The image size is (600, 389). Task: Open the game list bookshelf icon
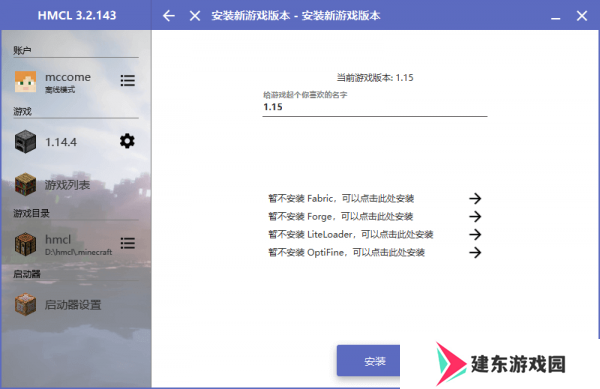[x=25, y=184]
